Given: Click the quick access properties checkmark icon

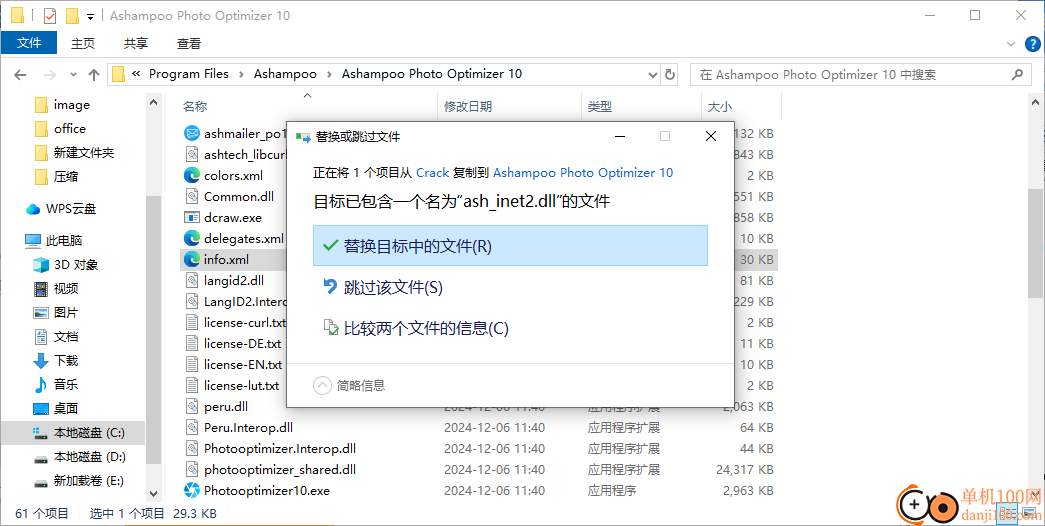Looking at the screenshot, I should [50, 15].
